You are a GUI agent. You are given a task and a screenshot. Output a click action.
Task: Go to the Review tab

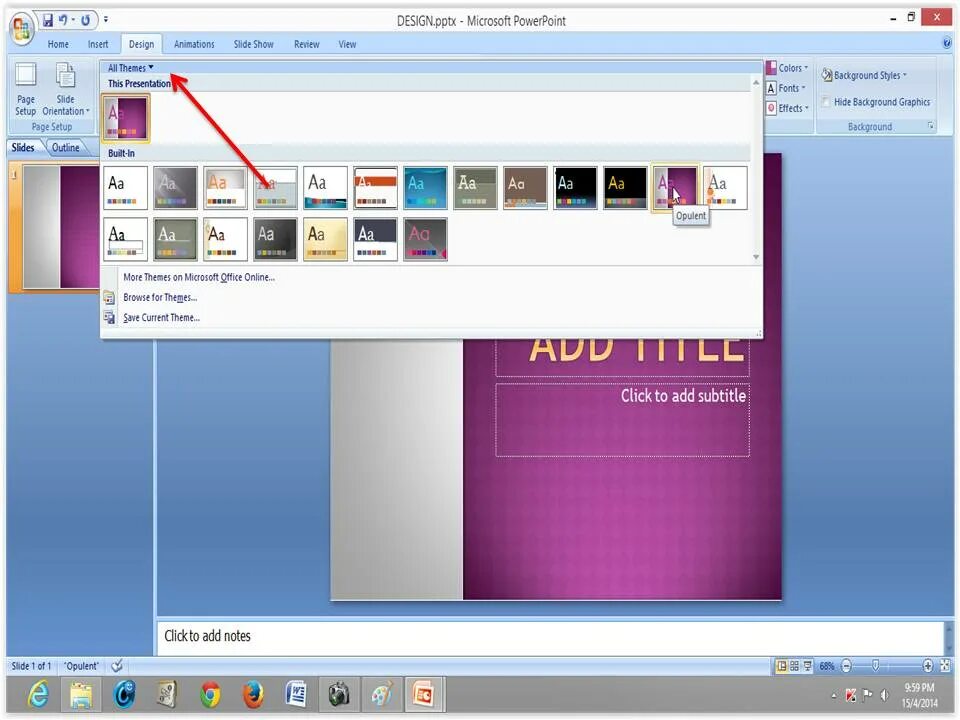[307, 44]
